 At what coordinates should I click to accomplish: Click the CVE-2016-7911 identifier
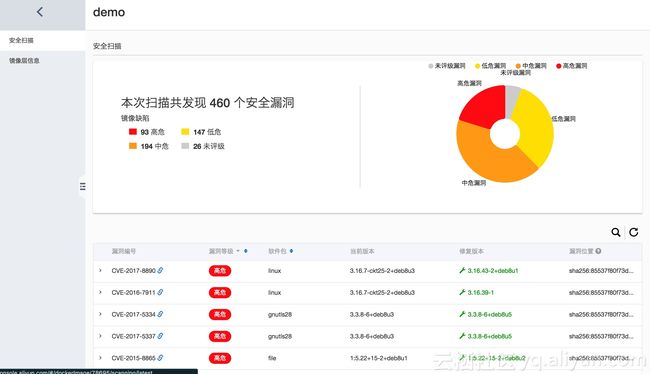(133, 293)
